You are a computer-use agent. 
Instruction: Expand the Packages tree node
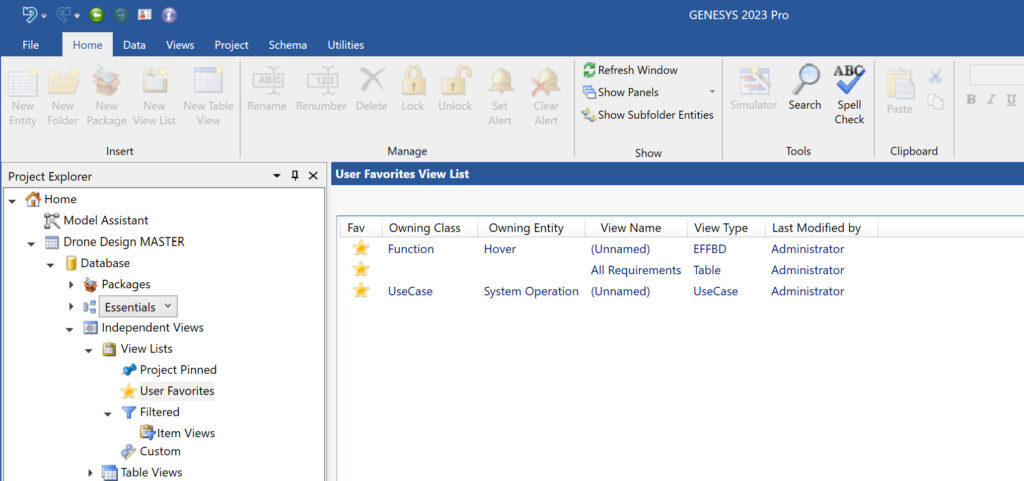pos(71,285)
